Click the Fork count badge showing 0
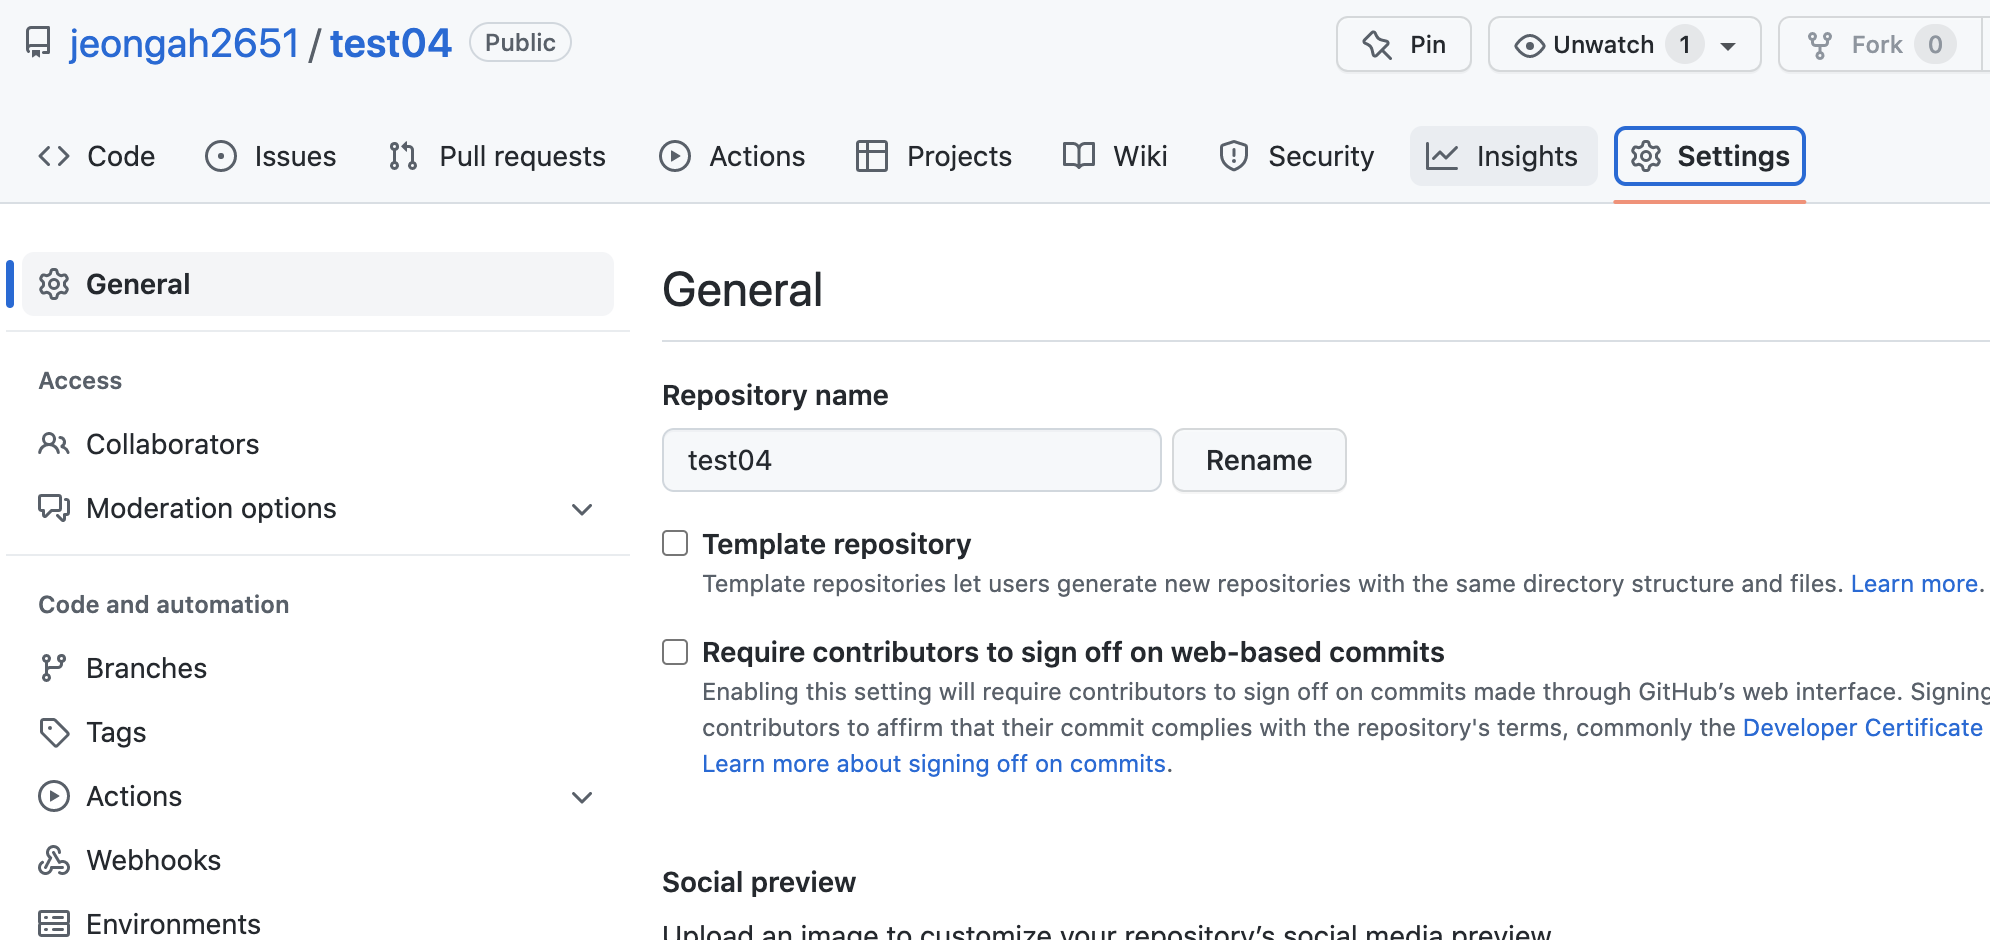The image size is (1990, 940). coord(1935,45)
